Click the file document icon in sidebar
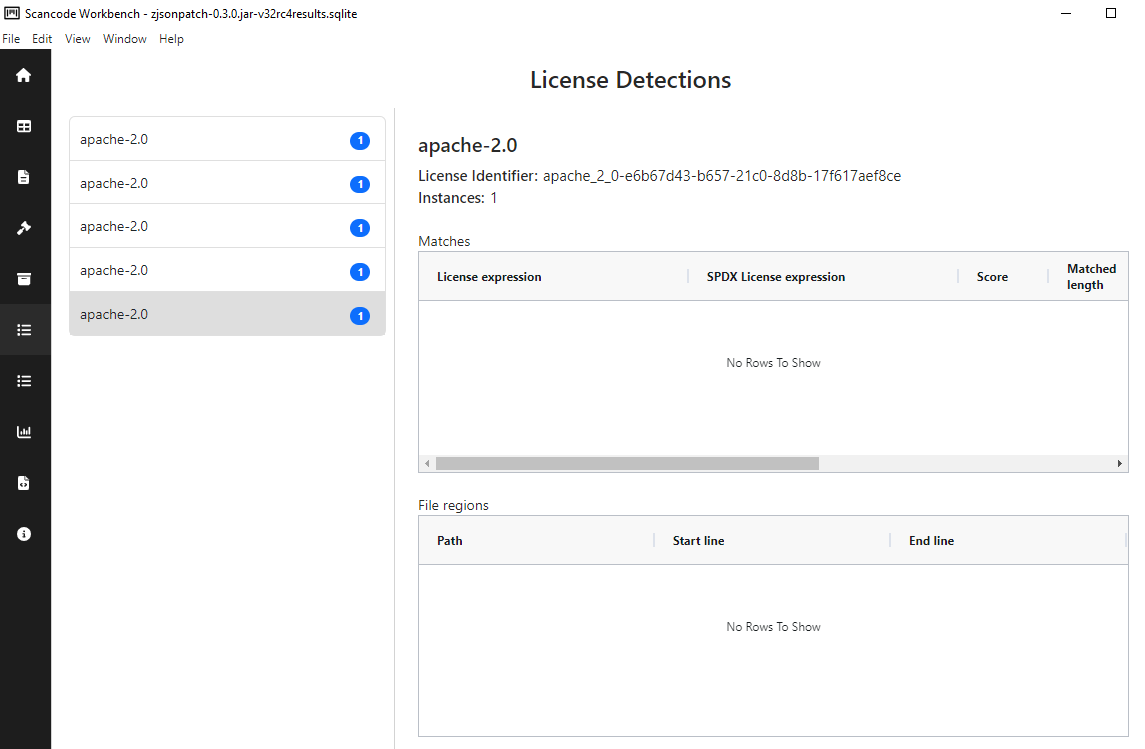Viewport: 1145px width, 749px height. click(24, 177)
